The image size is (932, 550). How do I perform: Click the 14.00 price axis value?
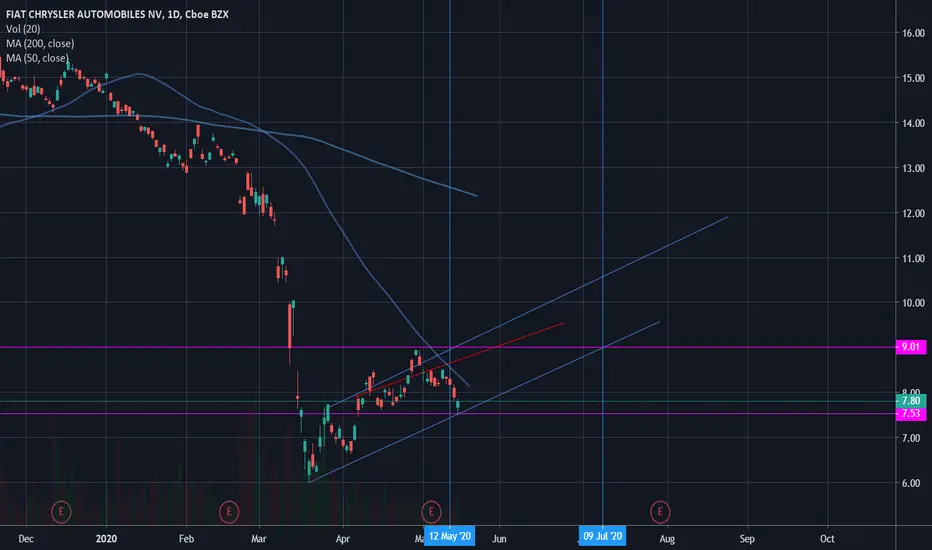tap(913, 123)
